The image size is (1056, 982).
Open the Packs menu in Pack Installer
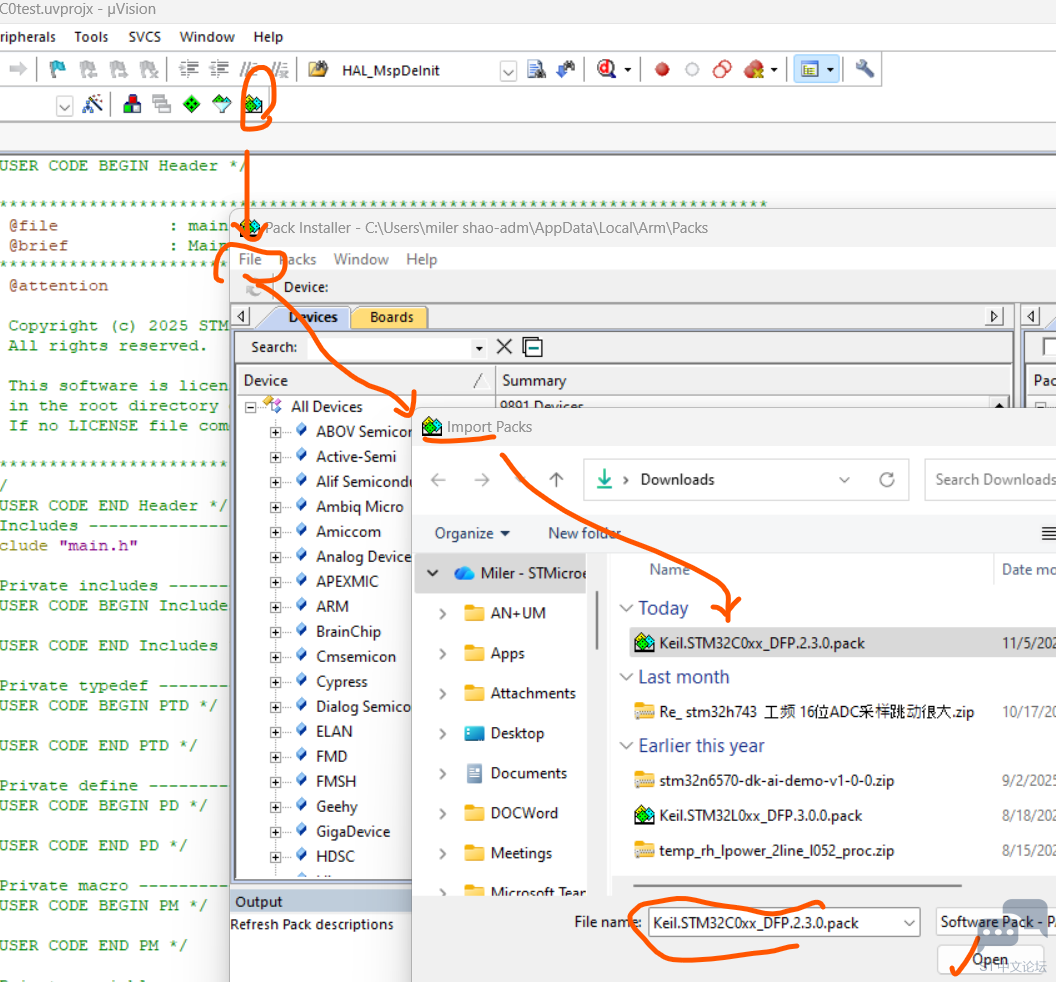298,259
